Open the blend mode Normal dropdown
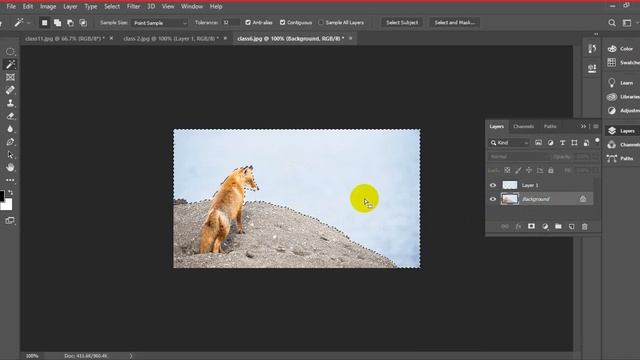This screenshot has height=360, width=640. pyautogui.click(x=518, y=157)
